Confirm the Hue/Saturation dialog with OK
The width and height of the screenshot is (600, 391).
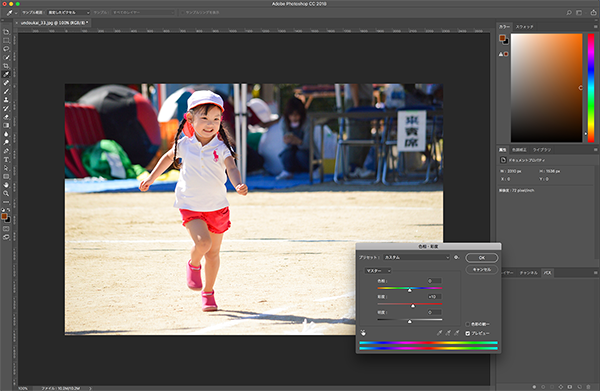point(482,257)
